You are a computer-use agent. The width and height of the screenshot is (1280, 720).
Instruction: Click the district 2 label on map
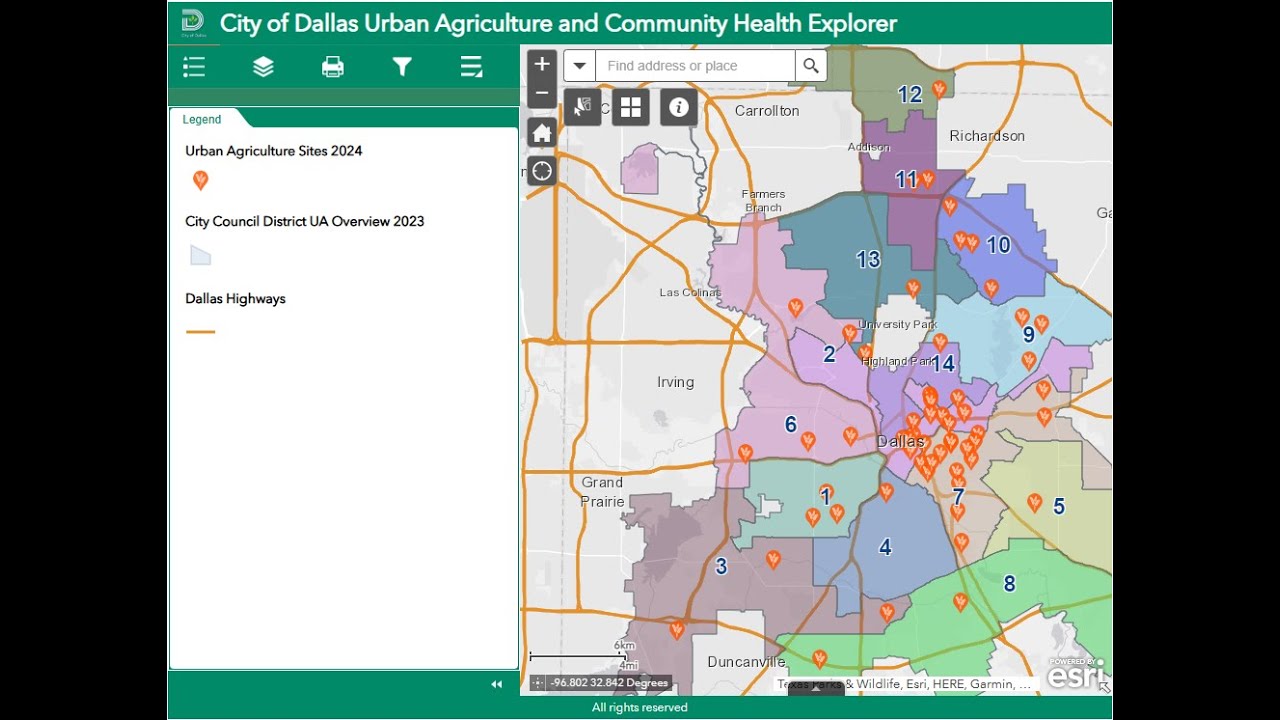click(x=829, y=354)
